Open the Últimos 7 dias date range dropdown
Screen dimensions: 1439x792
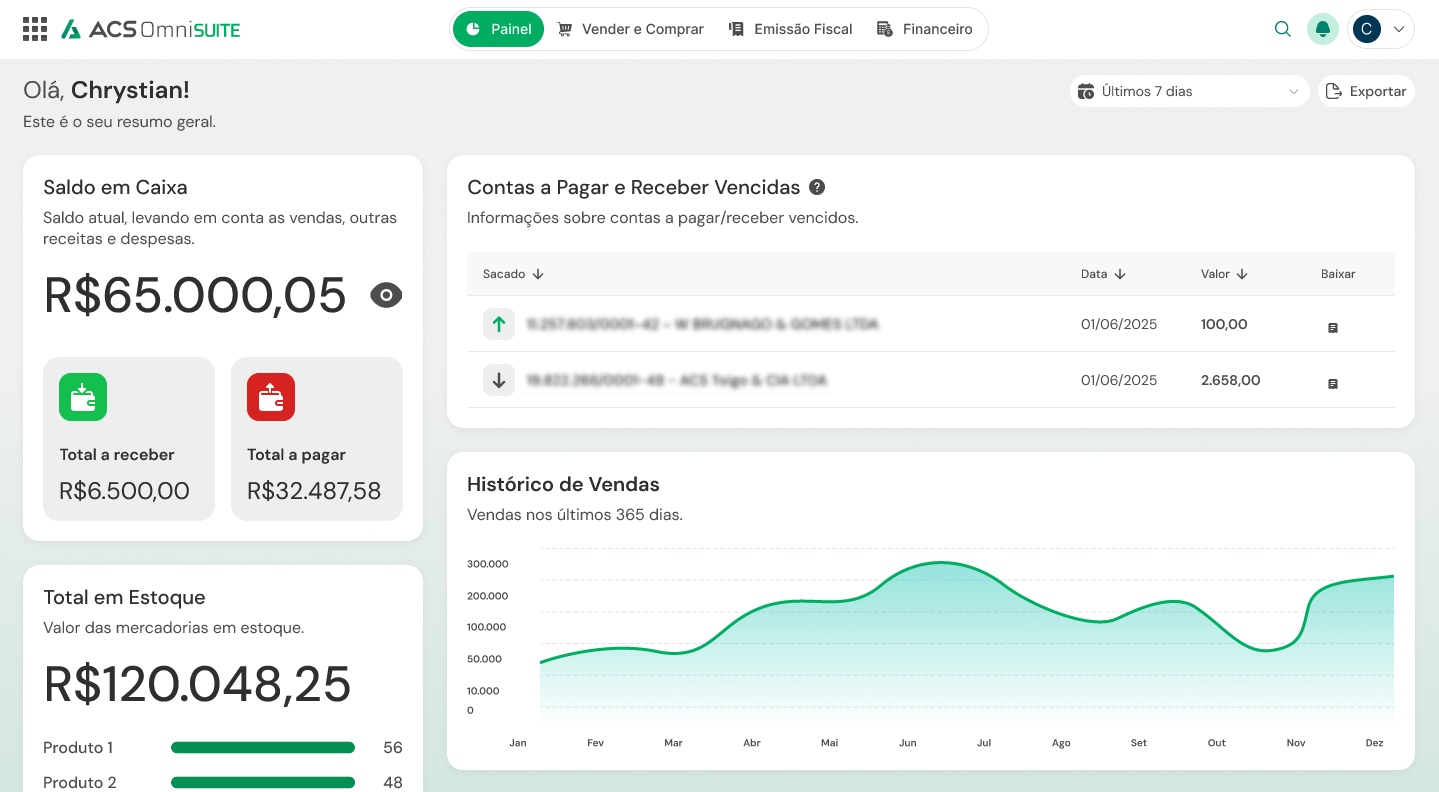pyautogui.click(x=1188, y=91)
